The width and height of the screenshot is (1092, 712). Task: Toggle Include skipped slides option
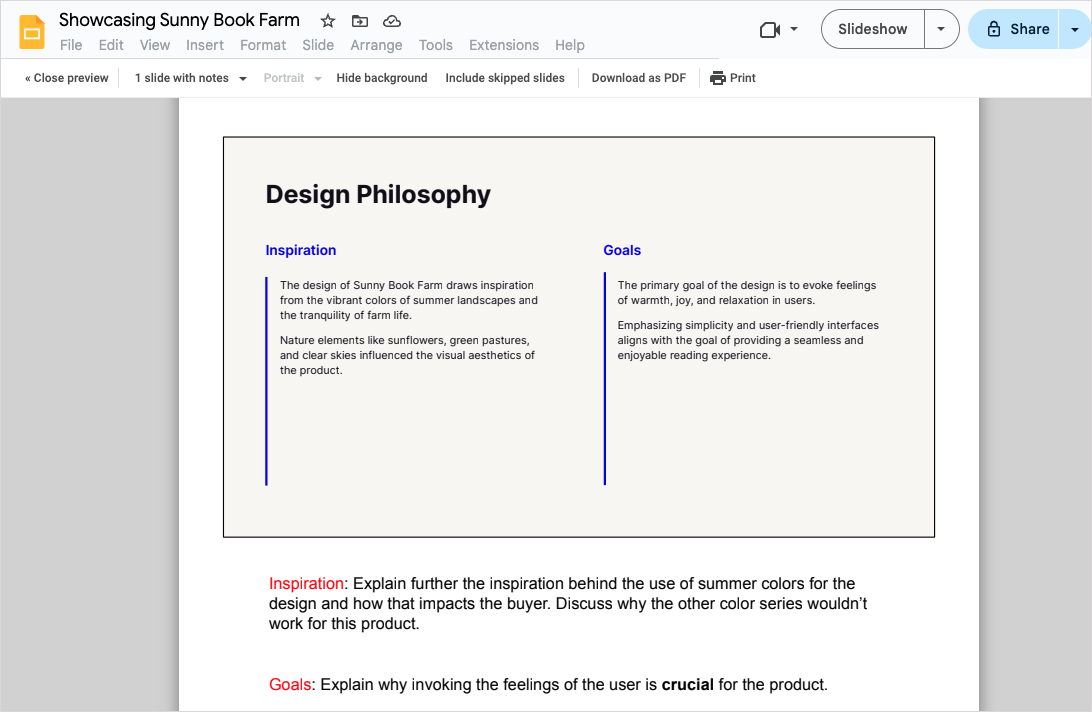tap(505, 78)
